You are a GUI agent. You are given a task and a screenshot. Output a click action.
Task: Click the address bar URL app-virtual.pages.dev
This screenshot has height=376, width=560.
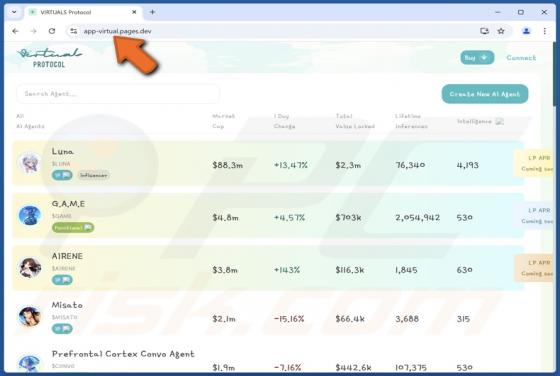click(118, 31)
